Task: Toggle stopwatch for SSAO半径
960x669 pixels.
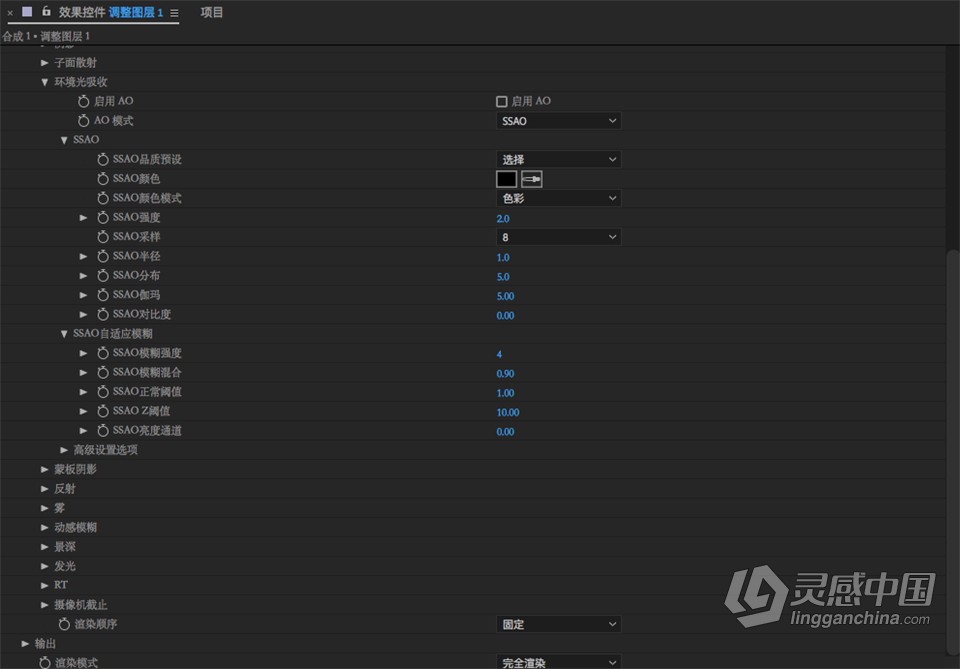Action: click(x=103, y=256)
